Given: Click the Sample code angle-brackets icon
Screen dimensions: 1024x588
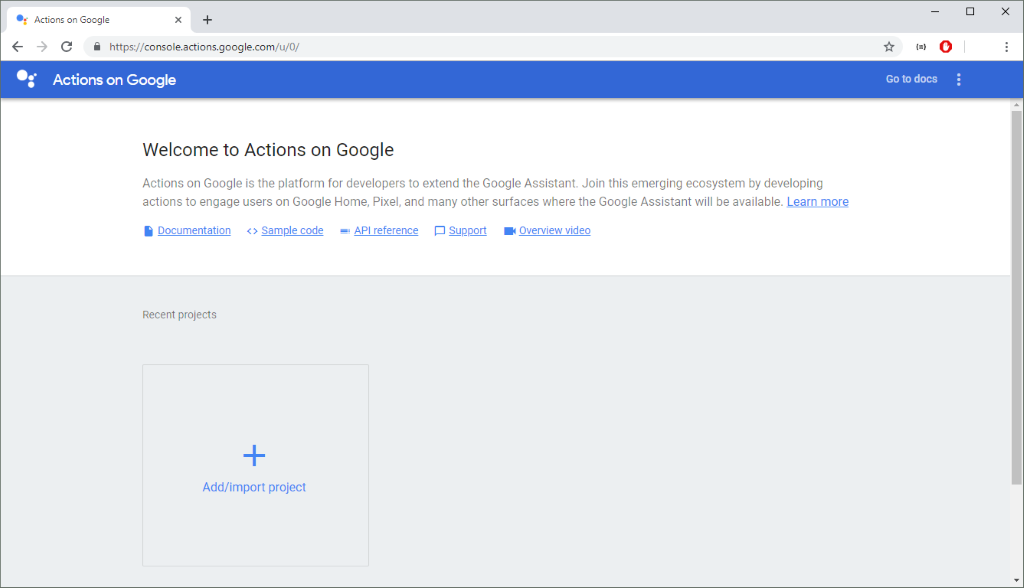Looking at the screenshot, I should click(x=252, y=231).
